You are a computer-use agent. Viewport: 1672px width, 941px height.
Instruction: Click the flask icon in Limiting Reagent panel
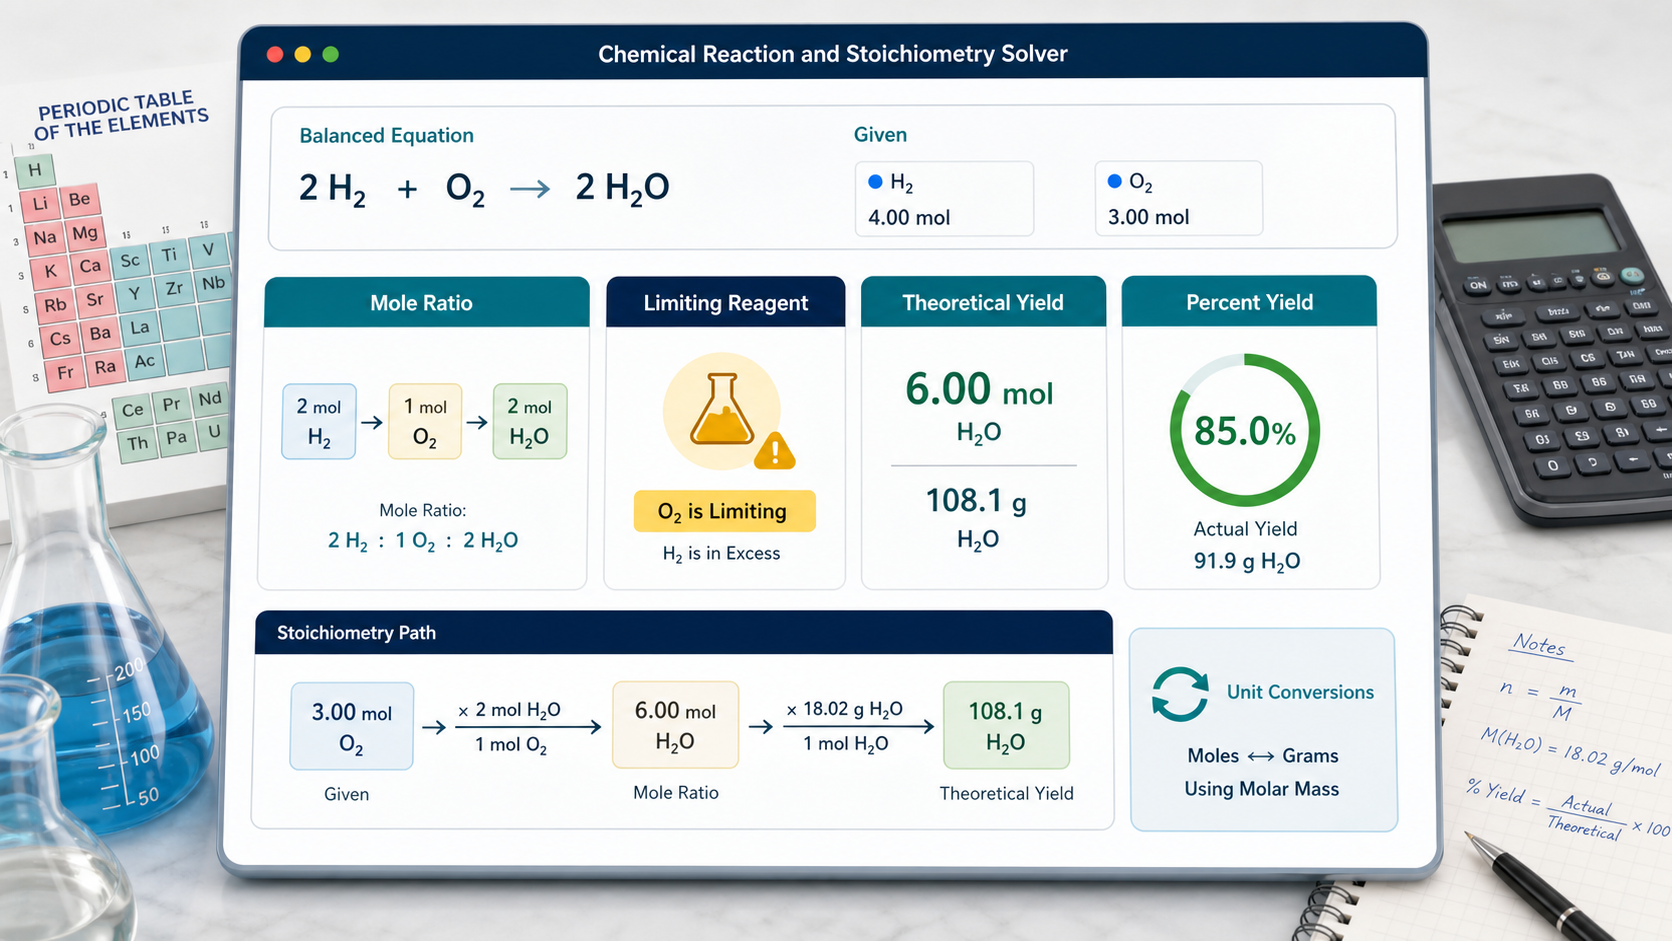point(721,408)
